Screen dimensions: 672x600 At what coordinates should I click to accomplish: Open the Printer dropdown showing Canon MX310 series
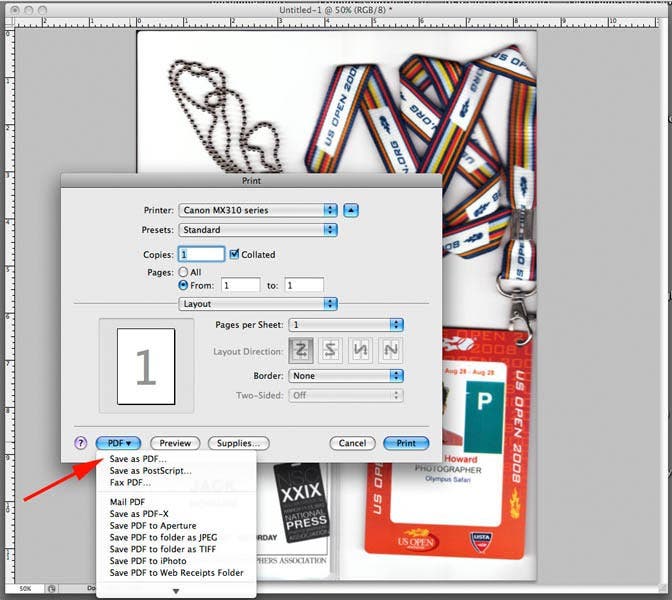click(258, 210)
